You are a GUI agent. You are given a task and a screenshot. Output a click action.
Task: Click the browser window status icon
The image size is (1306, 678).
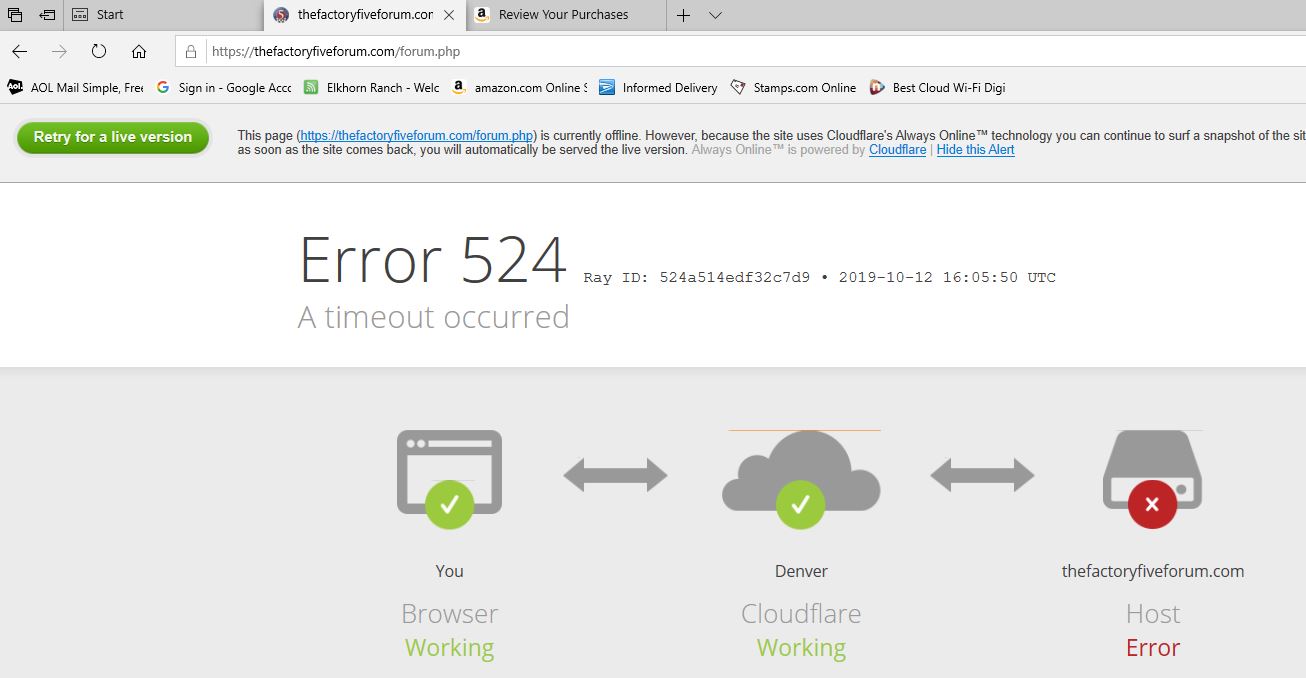pyautogui.click(x=449, y=479)
